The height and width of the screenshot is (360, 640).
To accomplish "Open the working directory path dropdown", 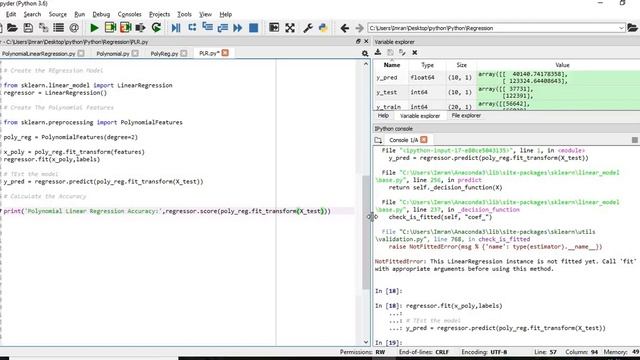I will click(x=621, y=28).
